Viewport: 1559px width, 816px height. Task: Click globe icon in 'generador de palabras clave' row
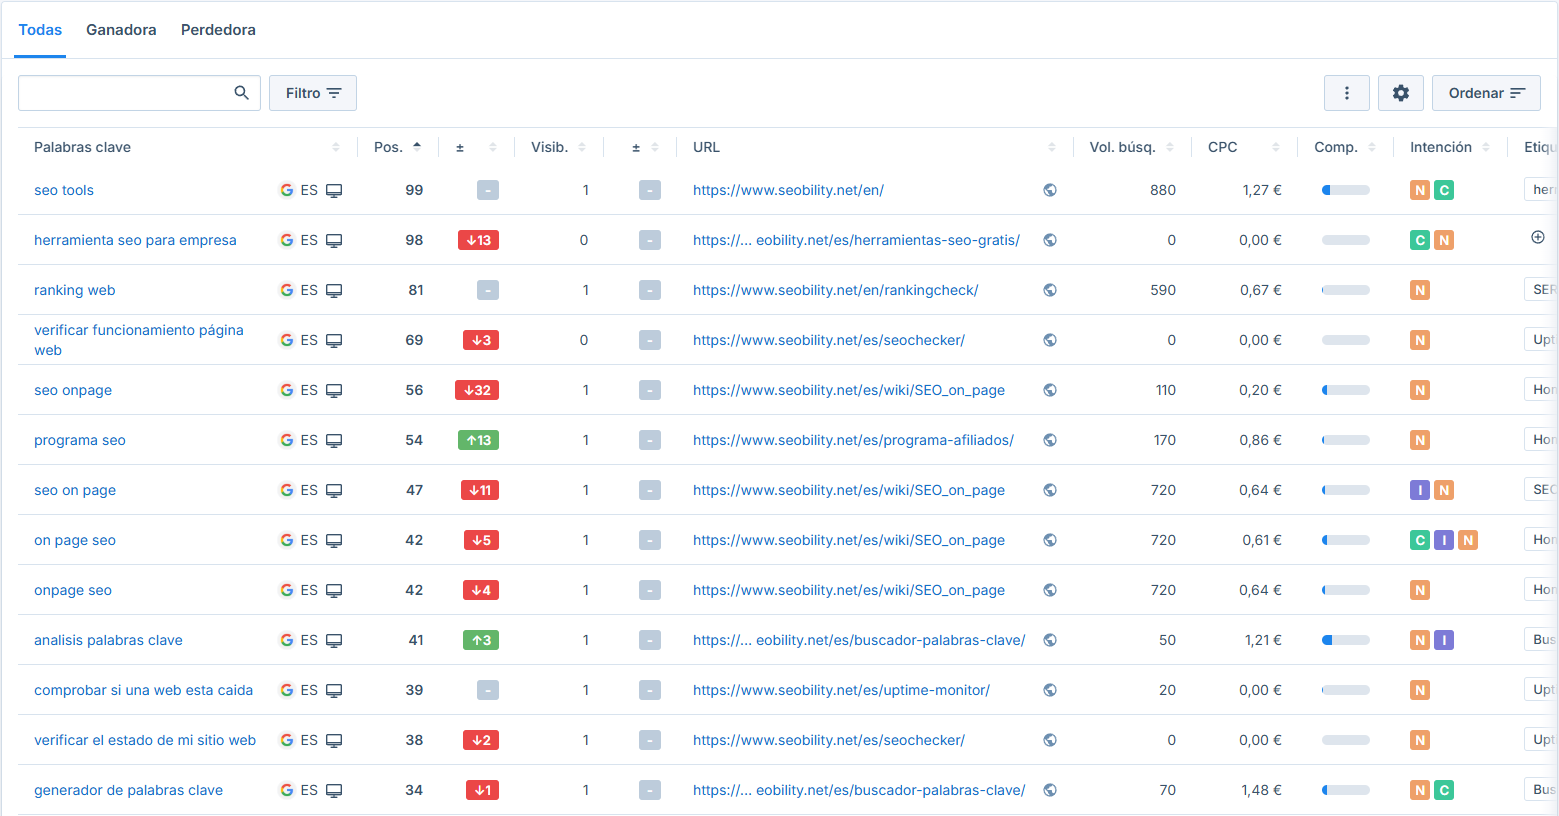point(1050,790)
